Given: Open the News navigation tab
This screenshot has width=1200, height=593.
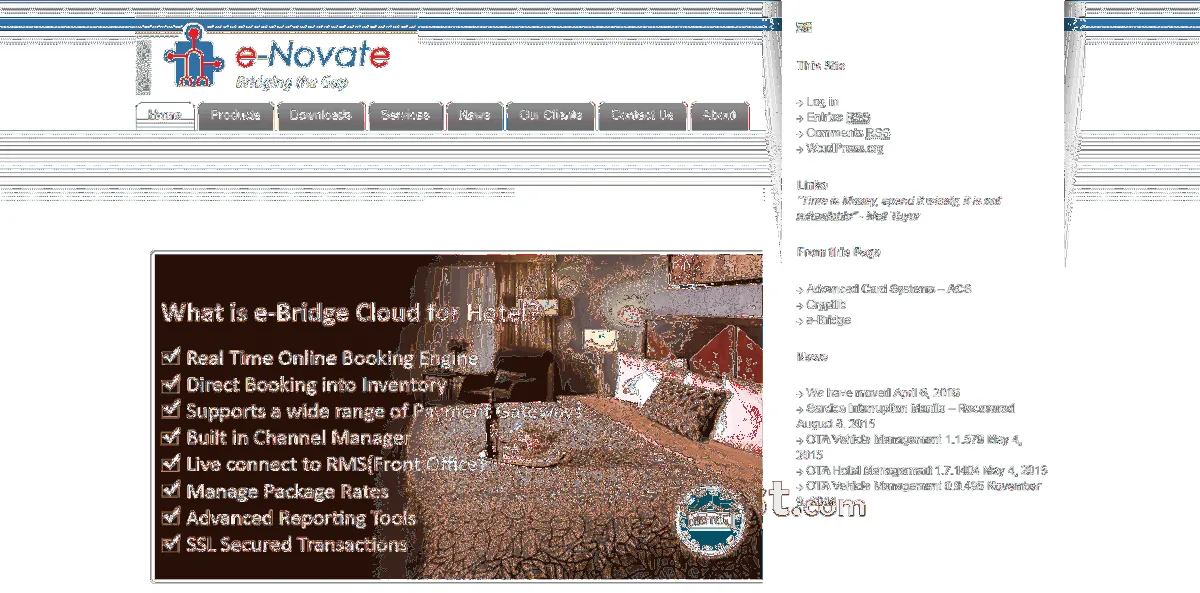Looking at the screenshot, I should 474,115.
